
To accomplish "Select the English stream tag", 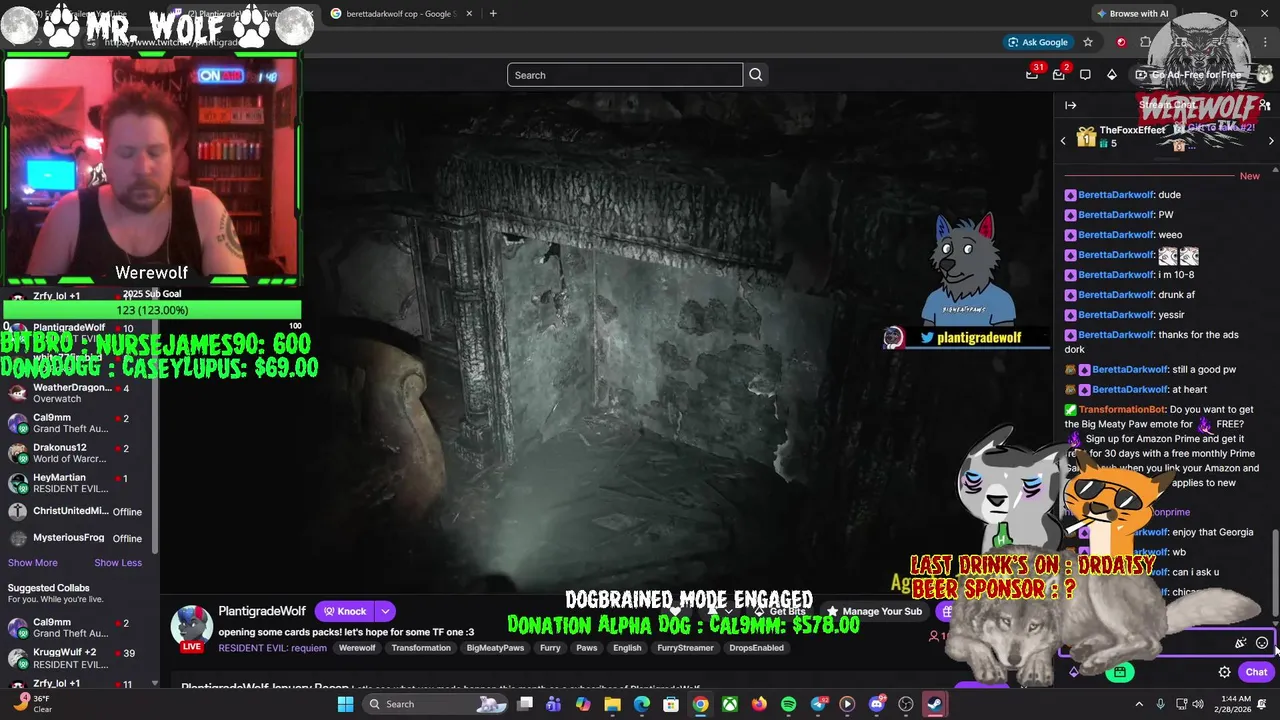I will [x=627, y=648].
